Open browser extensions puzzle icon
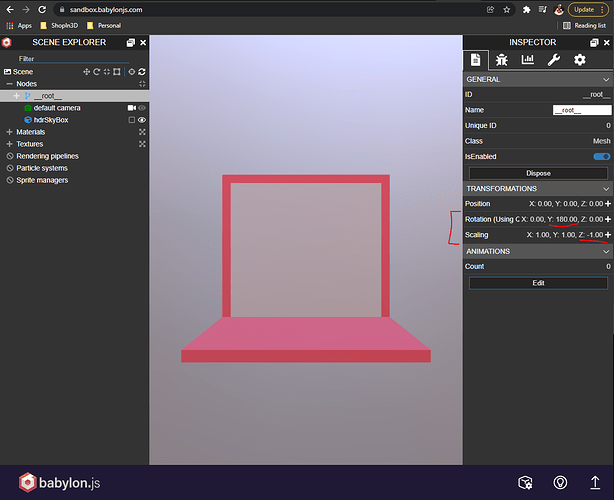614x500 pixels. click(526, 10)
